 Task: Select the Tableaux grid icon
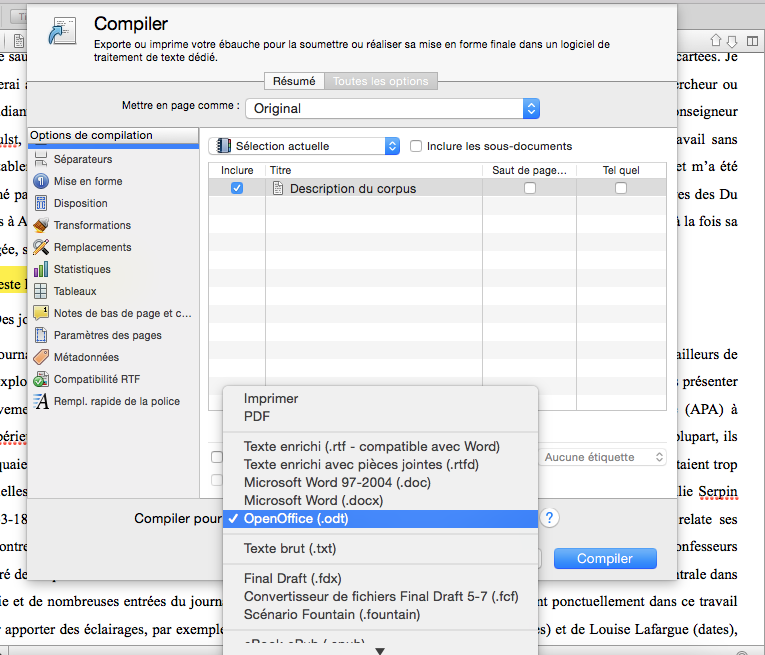tap(41, 291)
